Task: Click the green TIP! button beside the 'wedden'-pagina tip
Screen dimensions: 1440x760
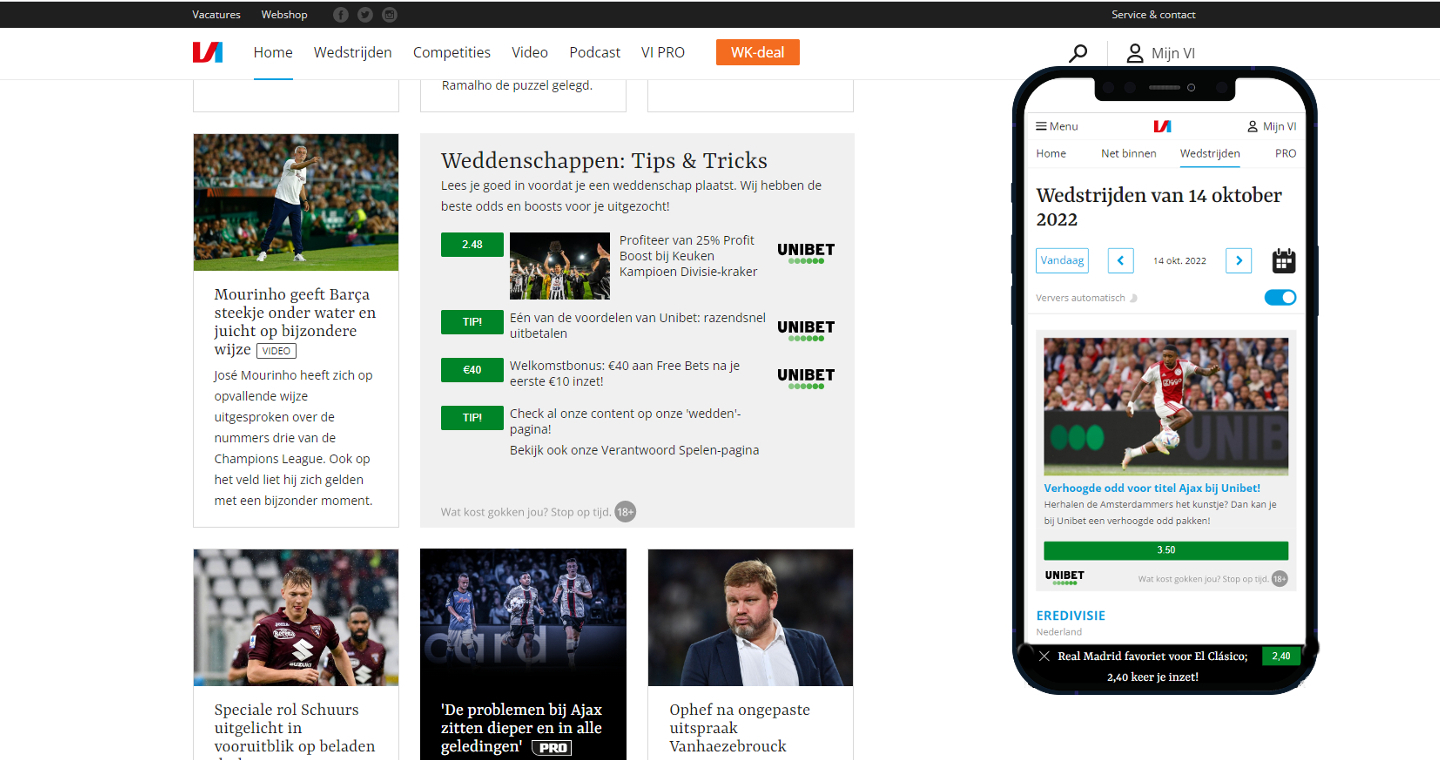Action: click(472, 418)
